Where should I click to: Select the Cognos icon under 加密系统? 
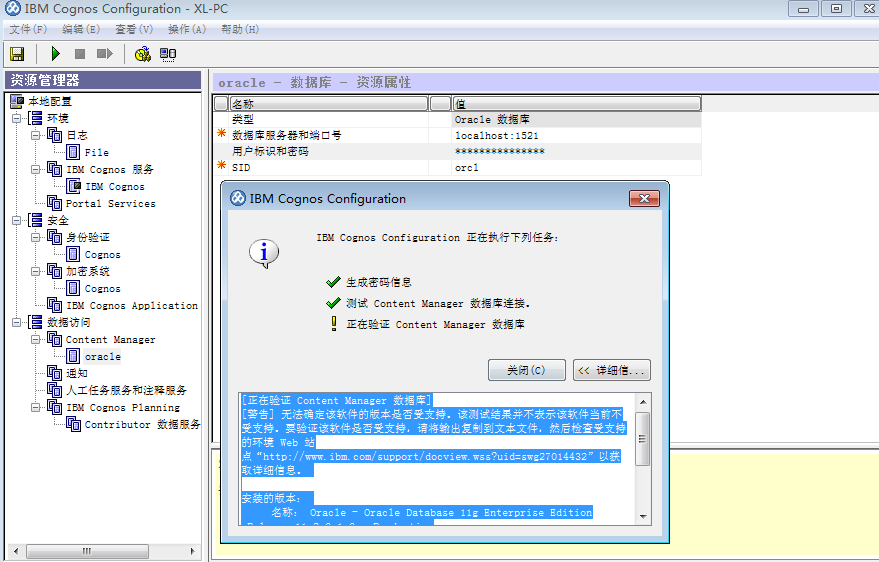tap(73, 288)
